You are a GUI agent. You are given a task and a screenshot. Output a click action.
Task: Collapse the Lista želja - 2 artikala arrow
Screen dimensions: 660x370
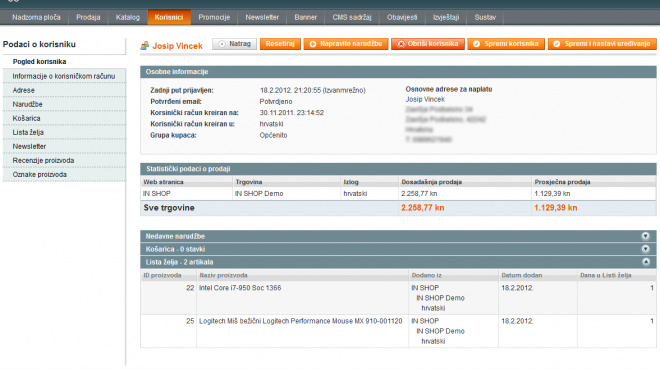pyautogui.click(x=645, y=262)
